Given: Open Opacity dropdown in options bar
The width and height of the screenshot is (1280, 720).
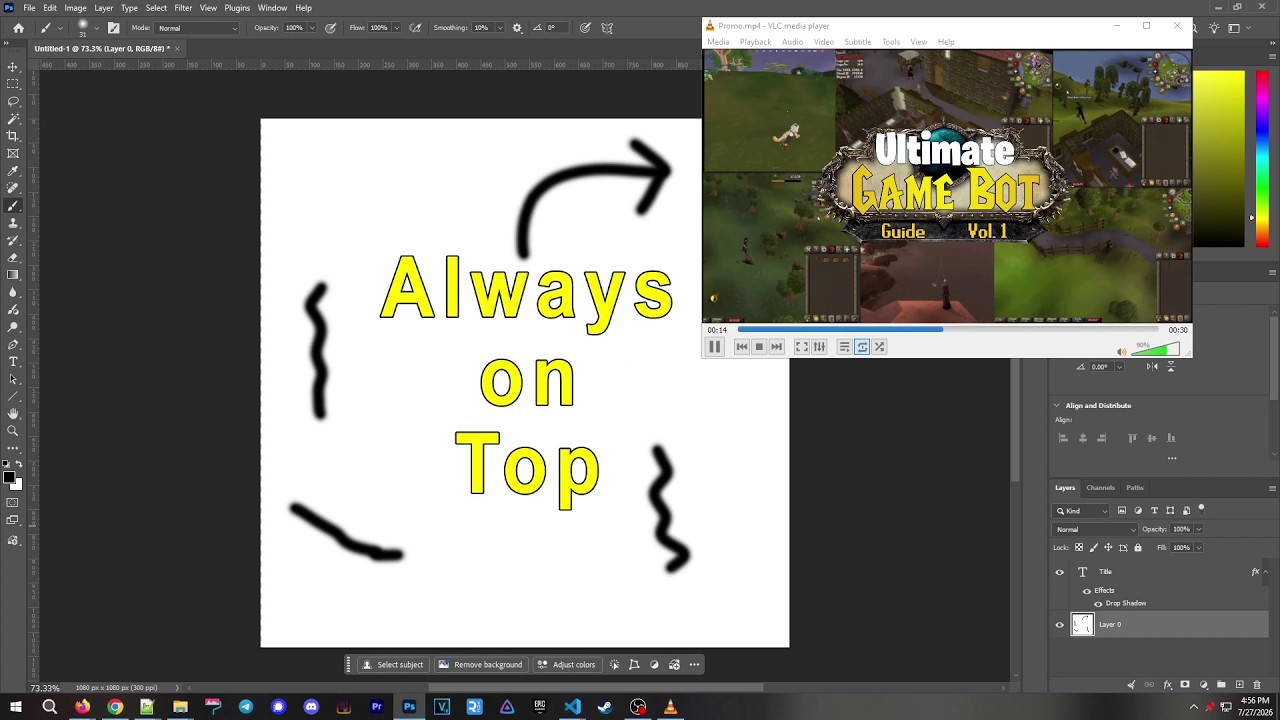Looking at the screenshot, I should [x=311, y=28].
